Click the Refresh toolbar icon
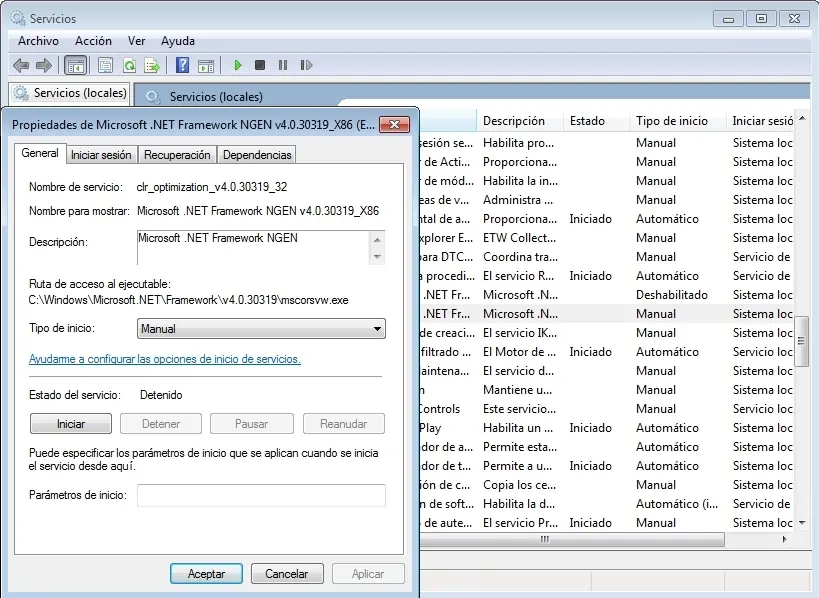 pyautogui.click(x=129, y=65)
